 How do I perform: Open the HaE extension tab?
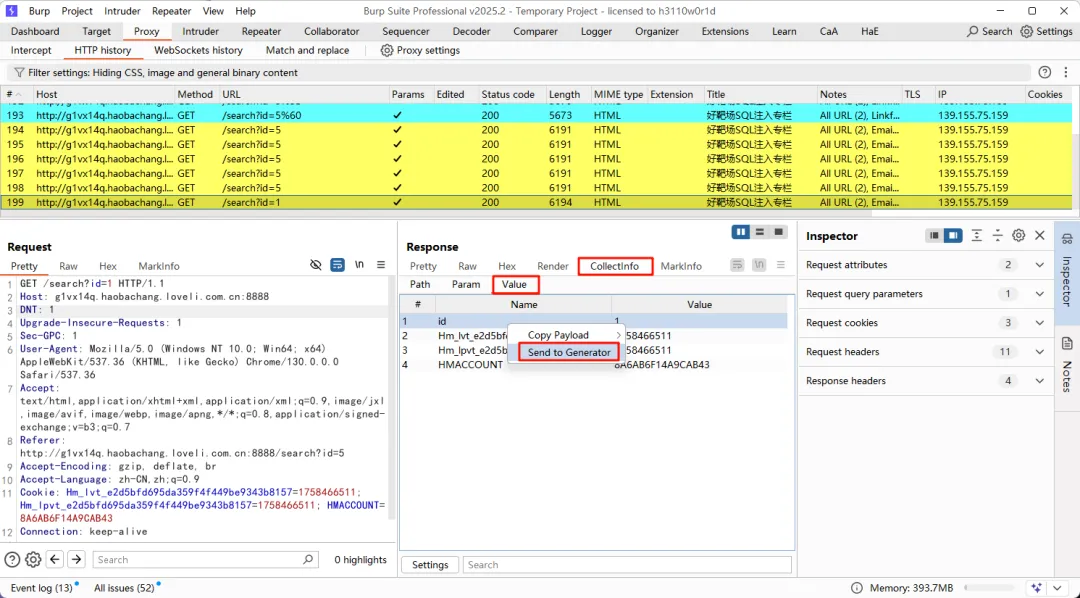(x=869, y=32)
